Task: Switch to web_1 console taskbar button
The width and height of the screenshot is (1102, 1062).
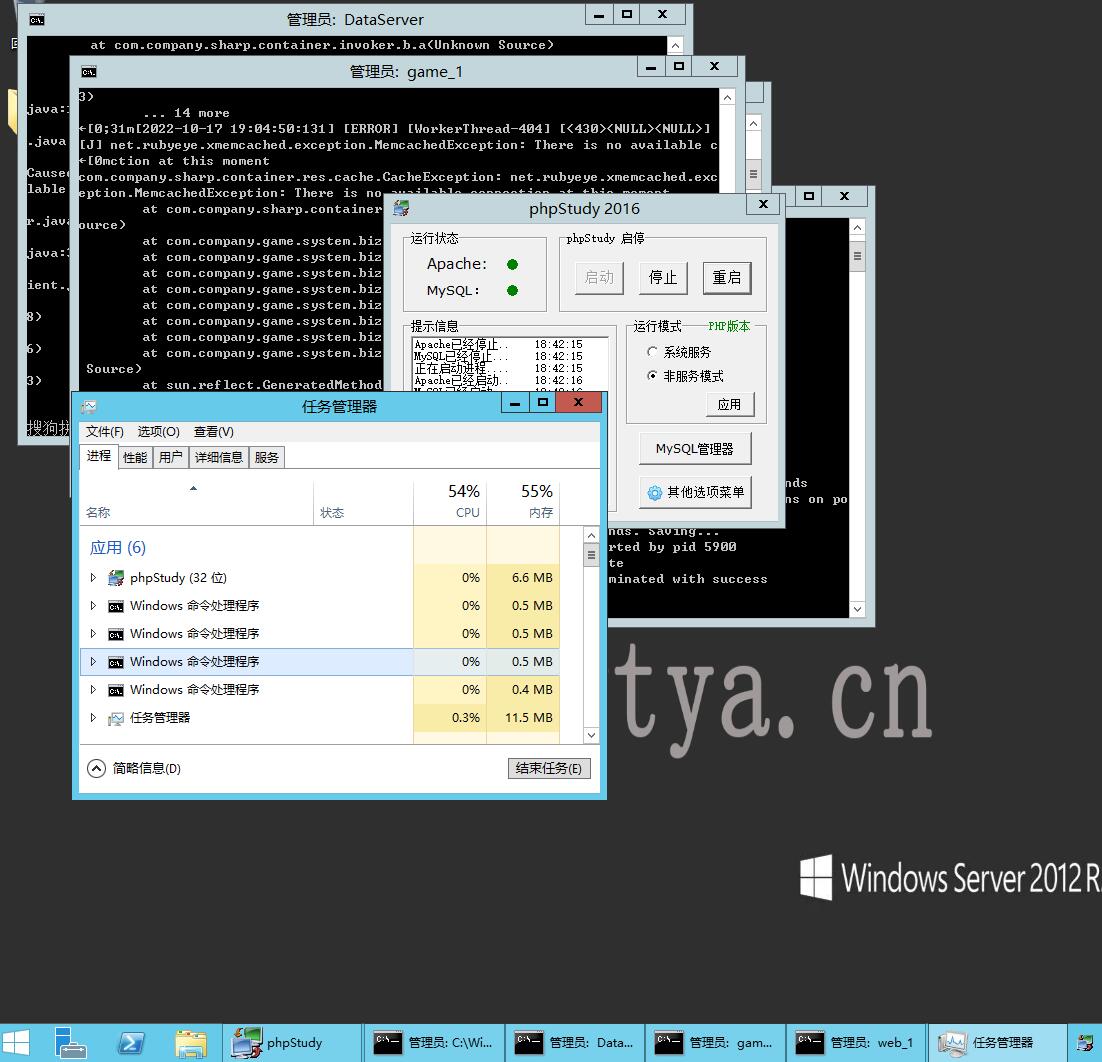Action: tap(855, 1043)
